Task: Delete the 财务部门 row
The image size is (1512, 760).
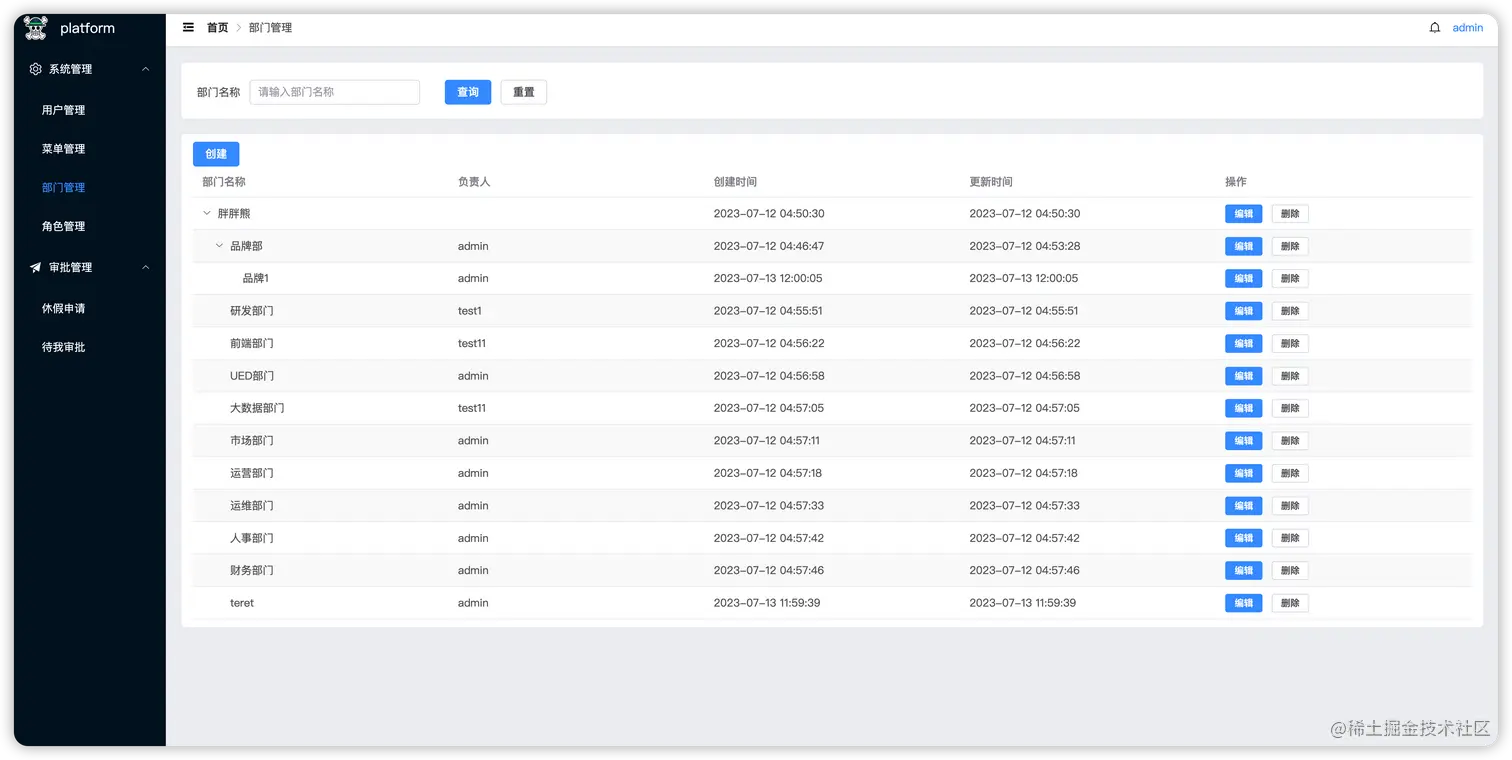Action: [1290, 570]
